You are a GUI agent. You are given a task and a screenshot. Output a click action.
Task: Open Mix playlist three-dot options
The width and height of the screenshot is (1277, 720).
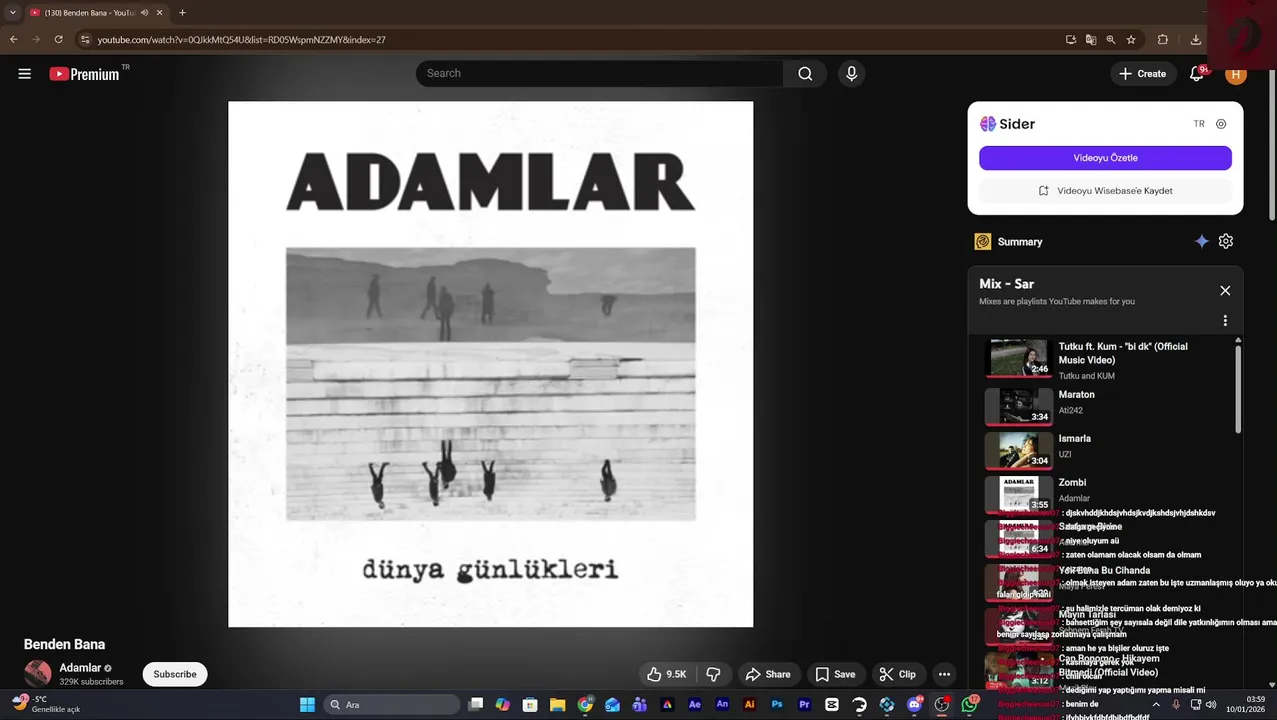point(1225,321)
